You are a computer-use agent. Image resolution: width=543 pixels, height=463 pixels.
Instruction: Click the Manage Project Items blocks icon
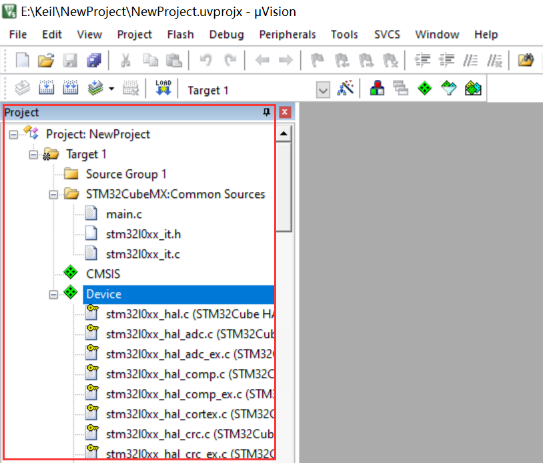point(377,88)
